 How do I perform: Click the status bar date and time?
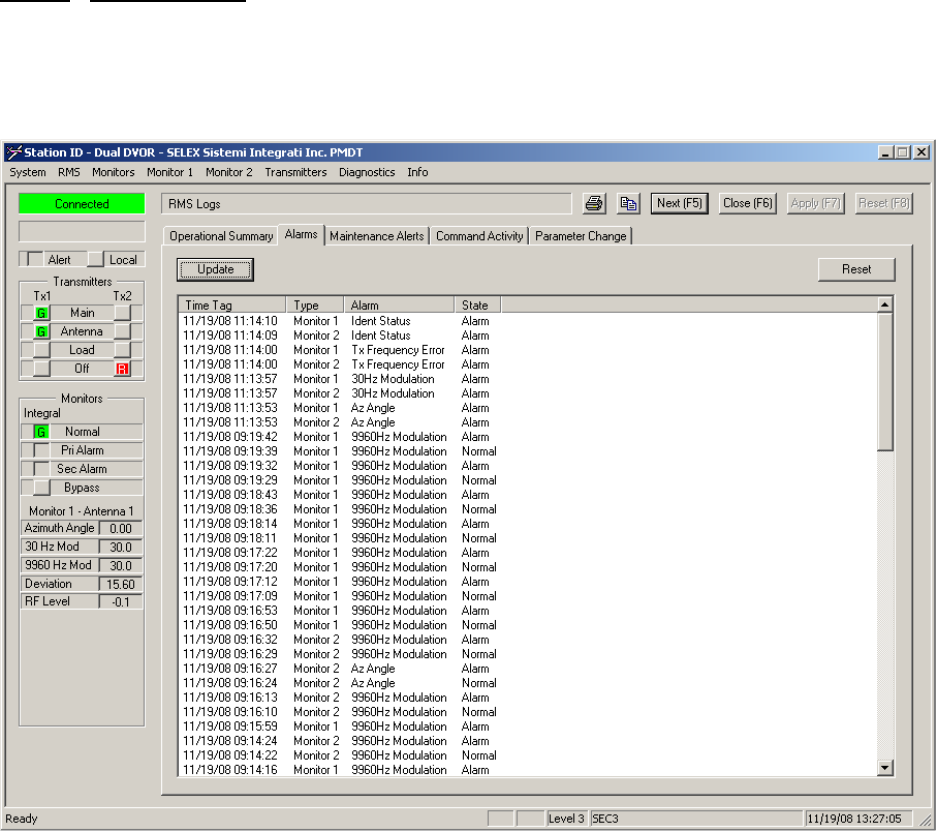(858, 818)
